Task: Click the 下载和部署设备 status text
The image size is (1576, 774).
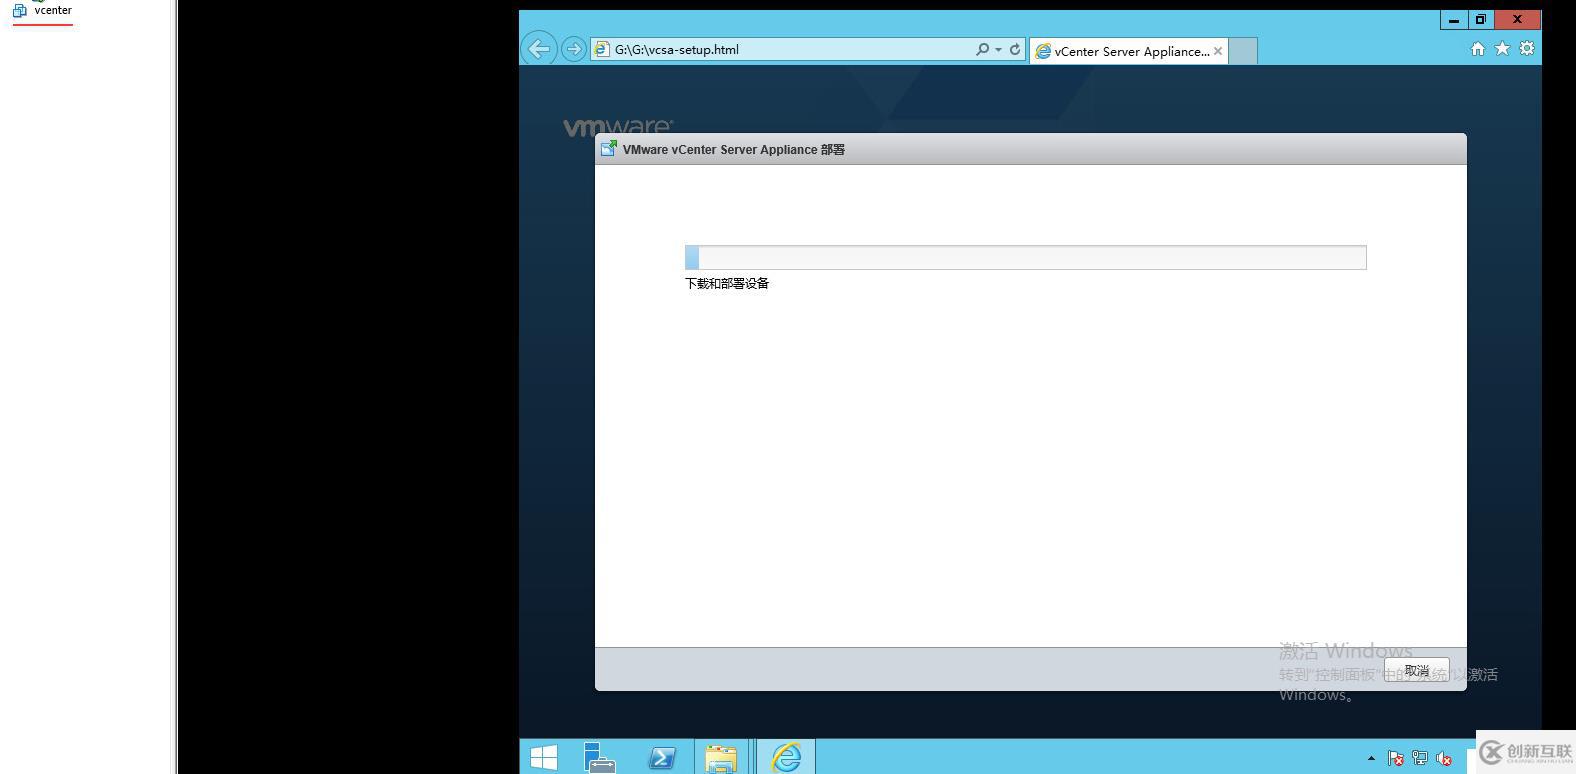Action: pos(727,284)
